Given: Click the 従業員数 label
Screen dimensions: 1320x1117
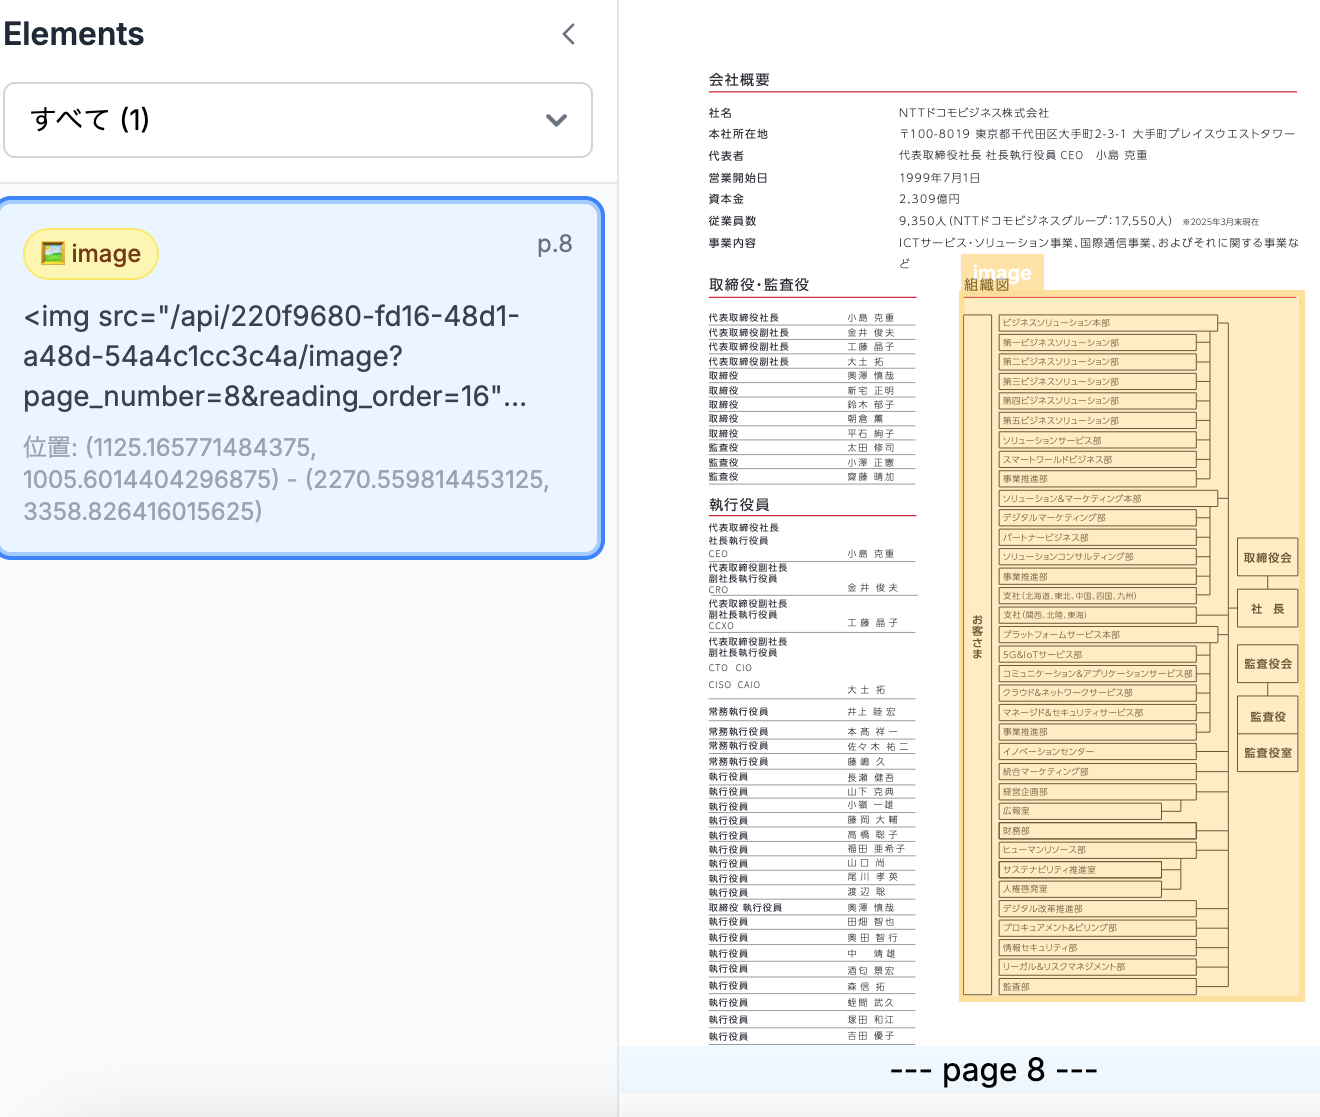Looking at the screenshot, I should [x=732, y=221].
